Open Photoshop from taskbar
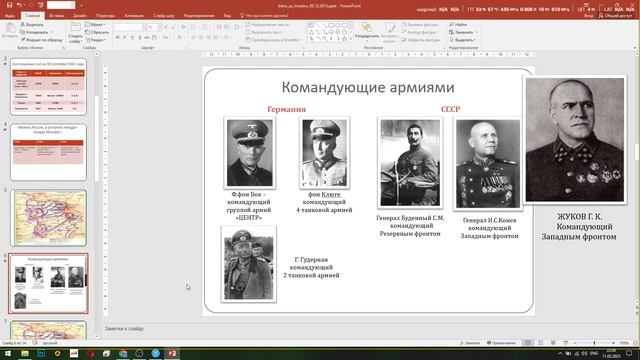640x360 pixels. tap(41, 353)
